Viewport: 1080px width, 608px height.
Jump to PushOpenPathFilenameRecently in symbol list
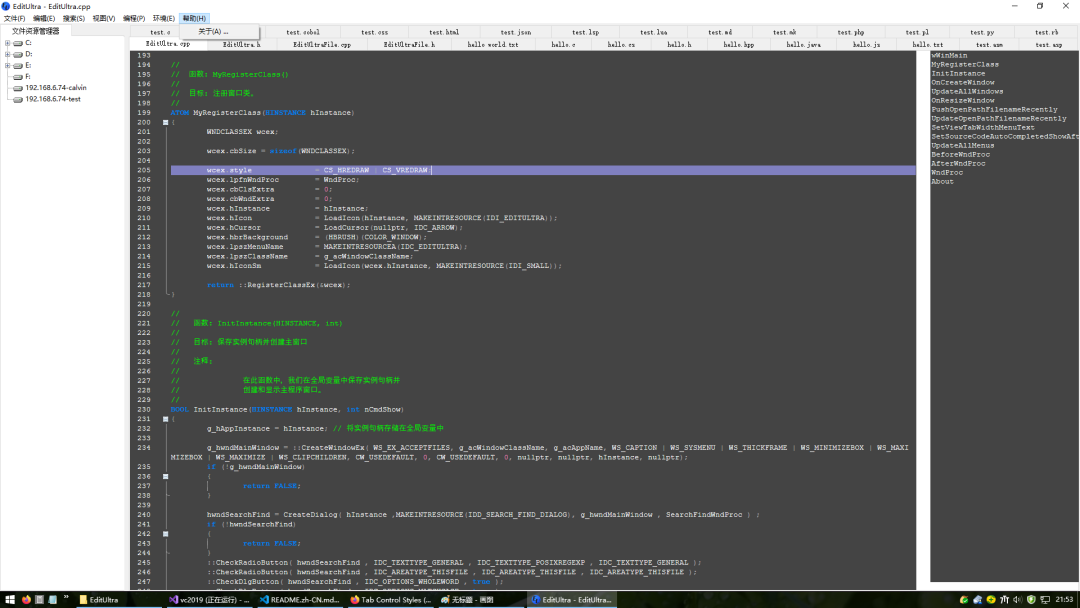point(994,109)
